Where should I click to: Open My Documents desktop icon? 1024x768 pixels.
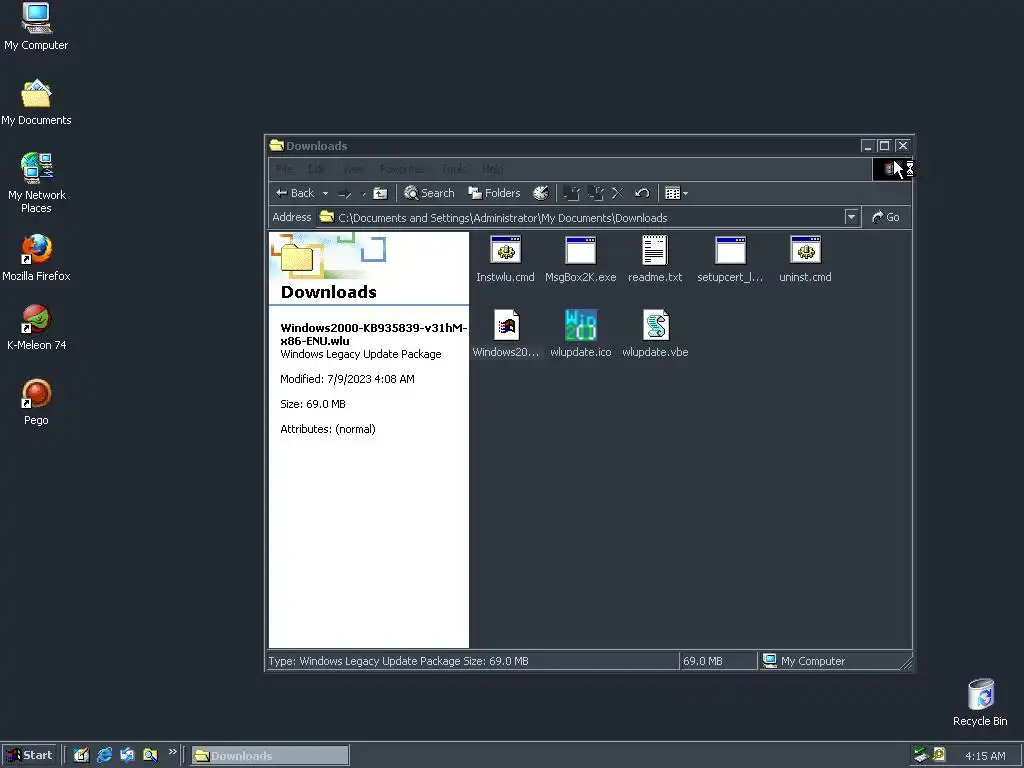pyautogui.click(x=36, y=103)
